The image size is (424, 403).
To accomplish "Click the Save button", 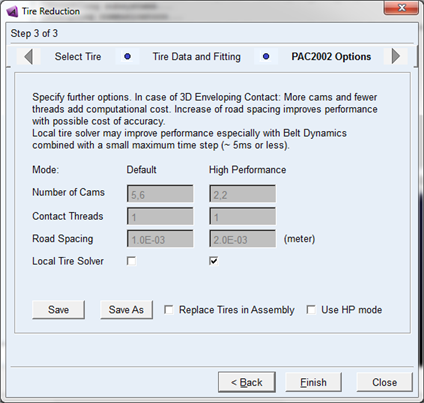I will [58, 310].
